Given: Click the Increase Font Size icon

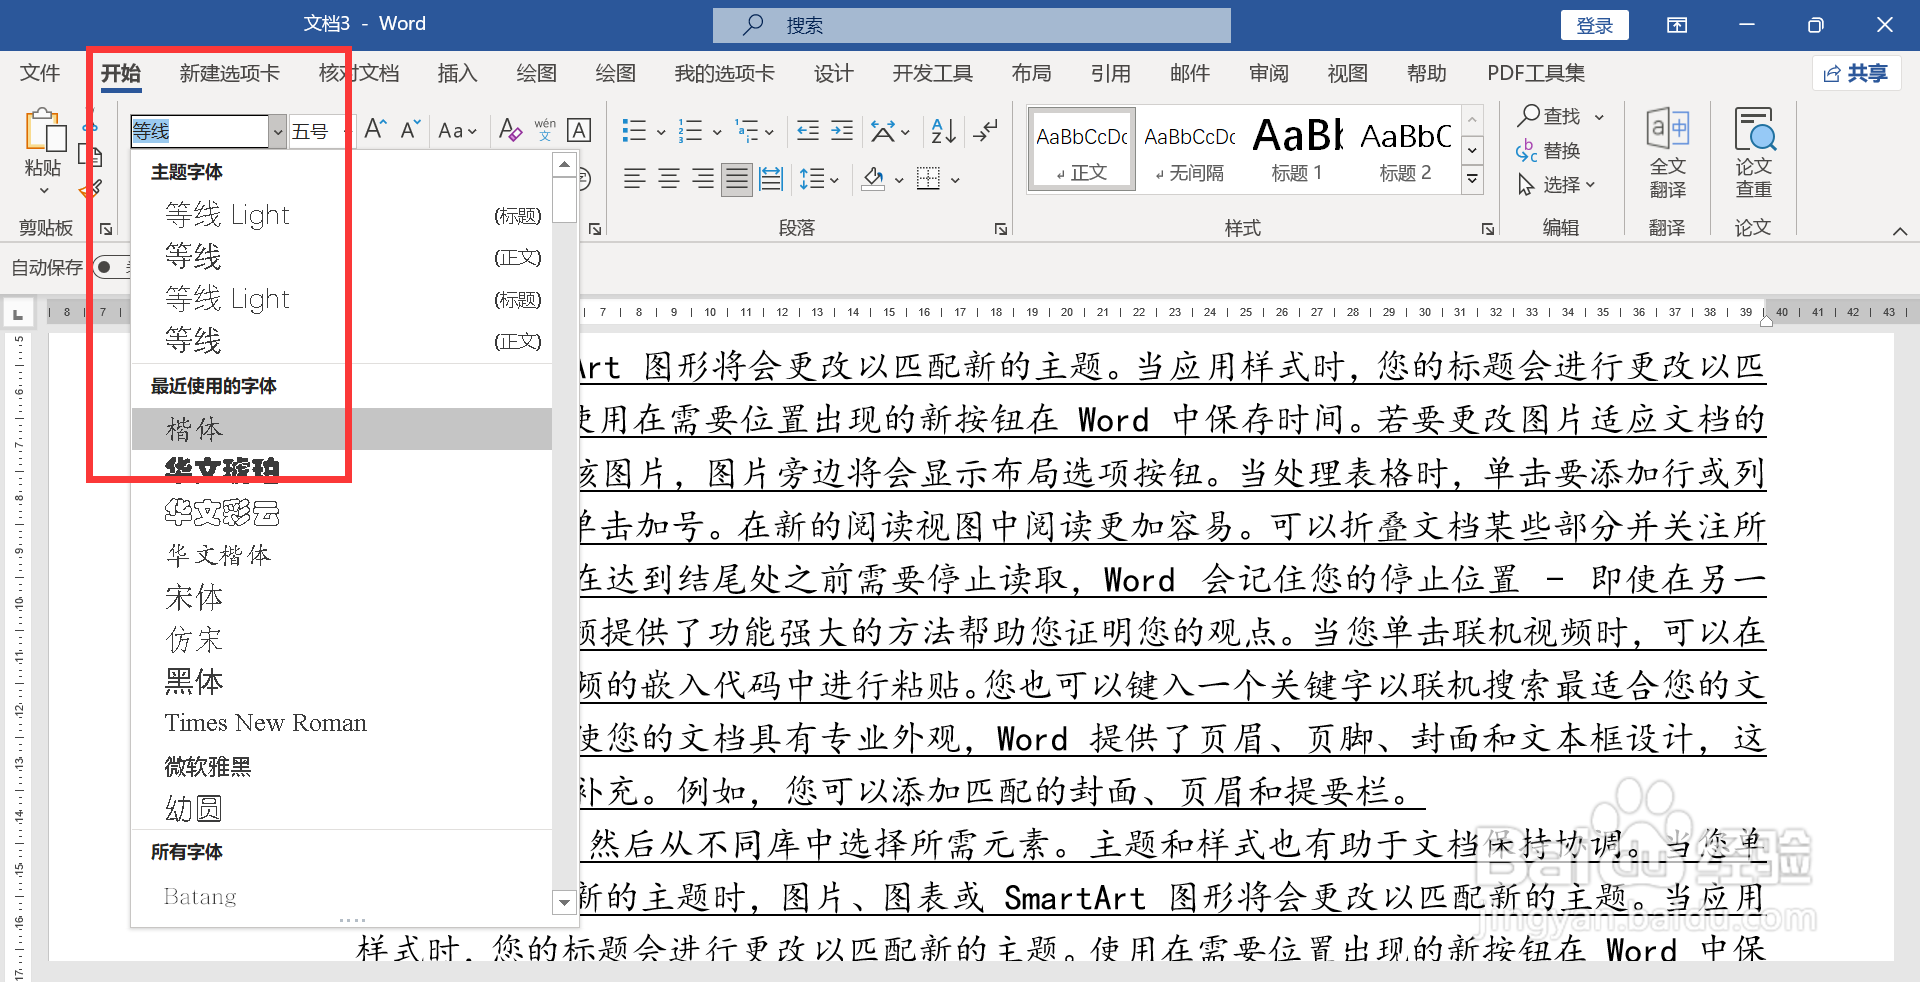Looking at the screenshot, I should pos(376,130).
